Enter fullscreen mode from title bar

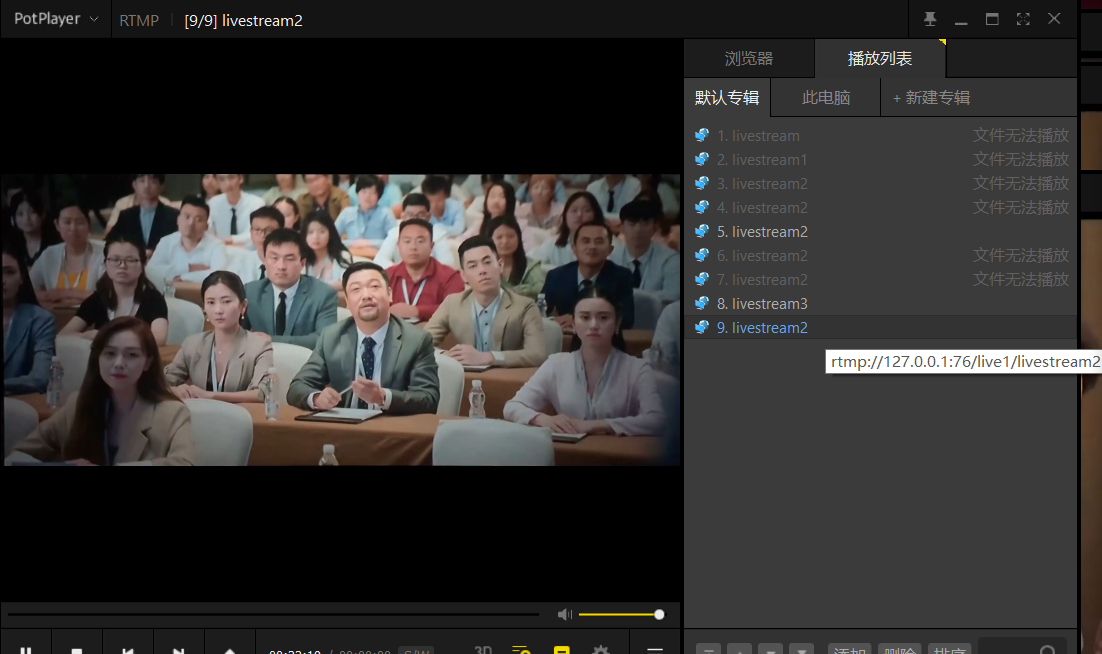(1023, 19)
